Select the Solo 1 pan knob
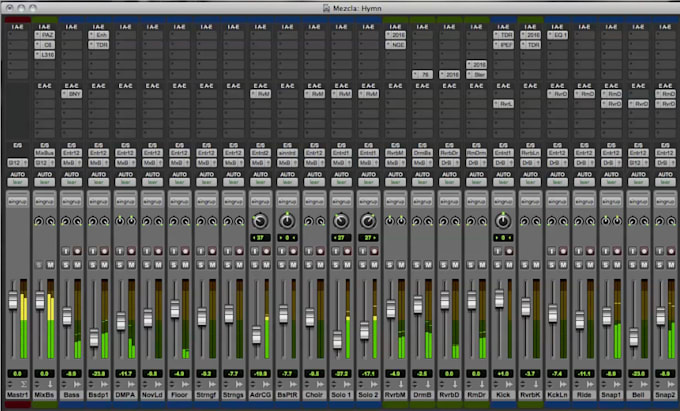 click(341, 221)
